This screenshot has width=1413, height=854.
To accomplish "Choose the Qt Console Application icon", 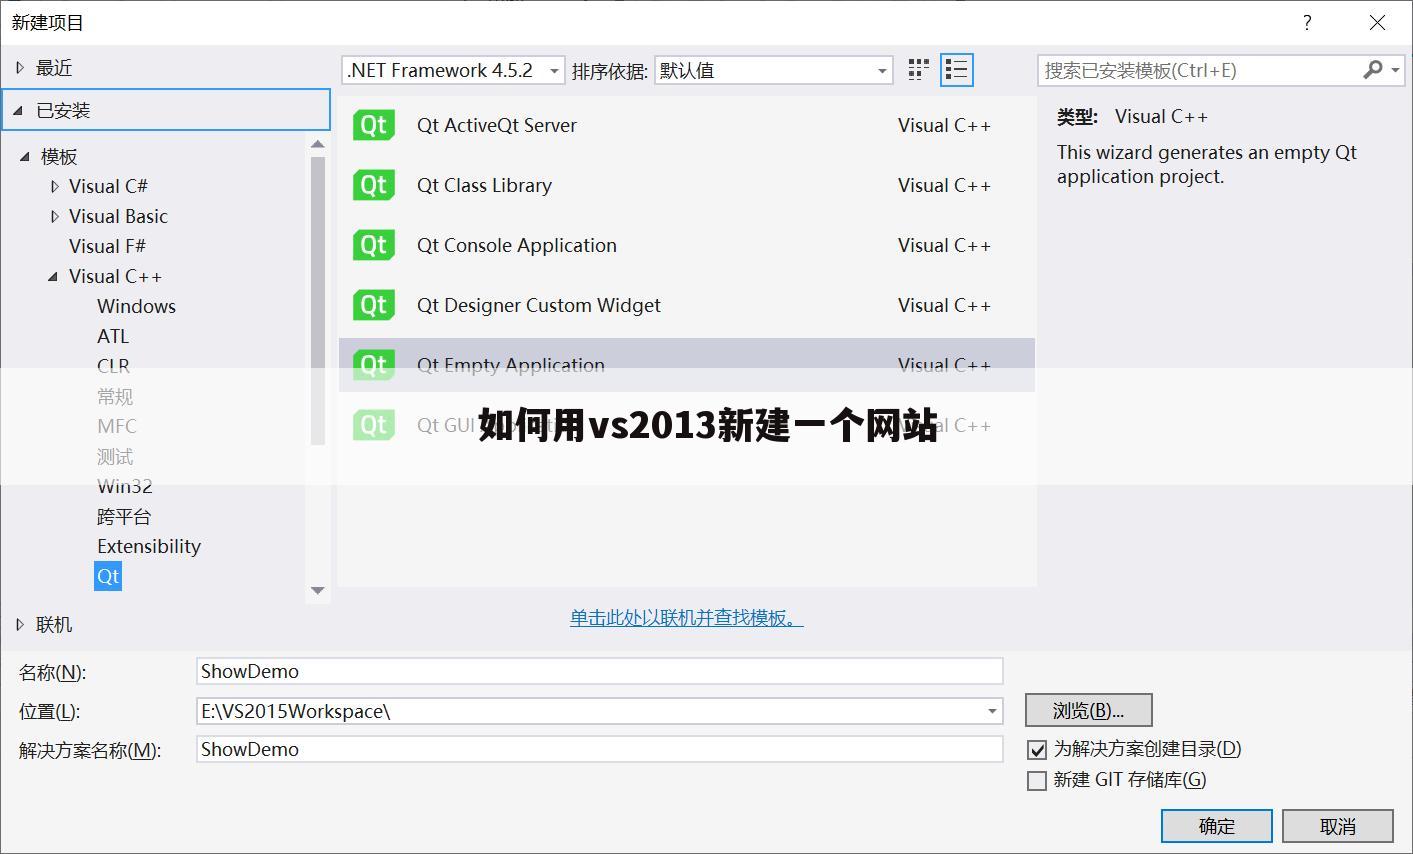I will click(374, 245).
